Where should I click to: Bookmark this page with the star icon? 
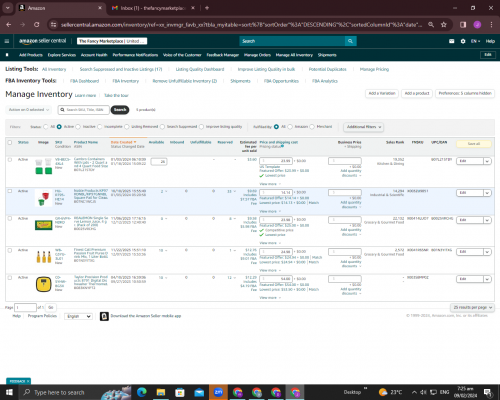(x=444, y=25)
